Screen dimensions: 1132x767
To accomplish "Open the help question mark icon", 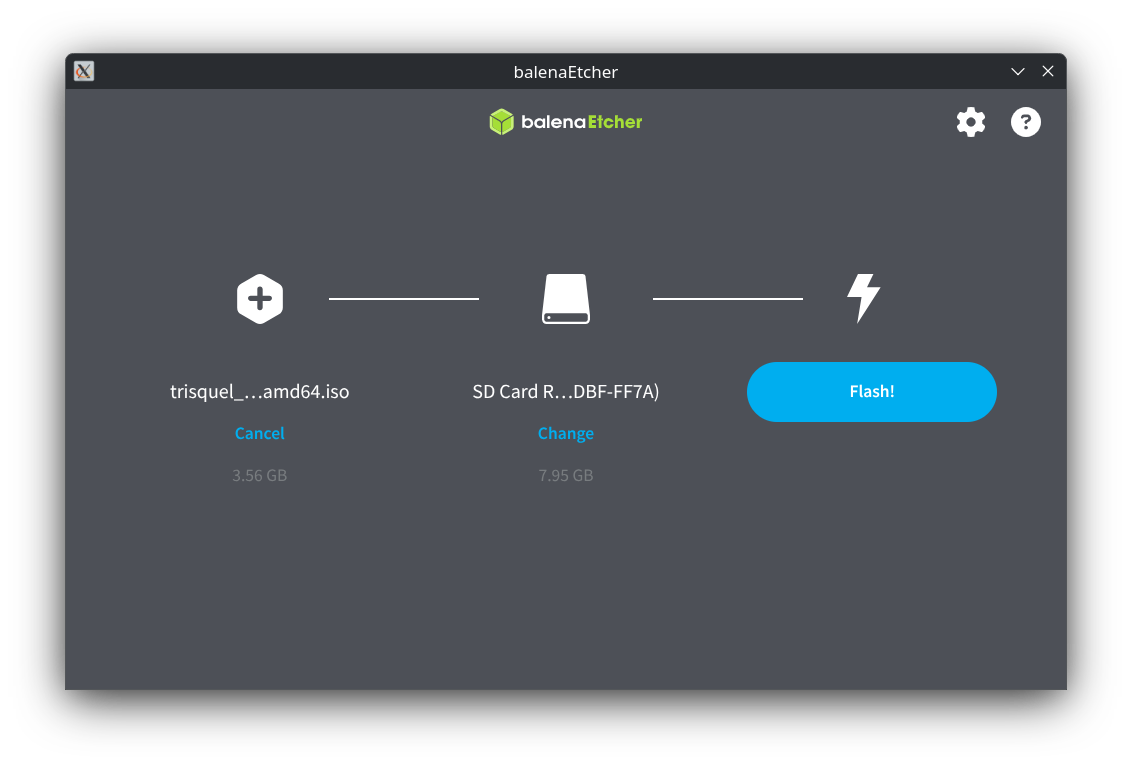I will (1025, 122).
